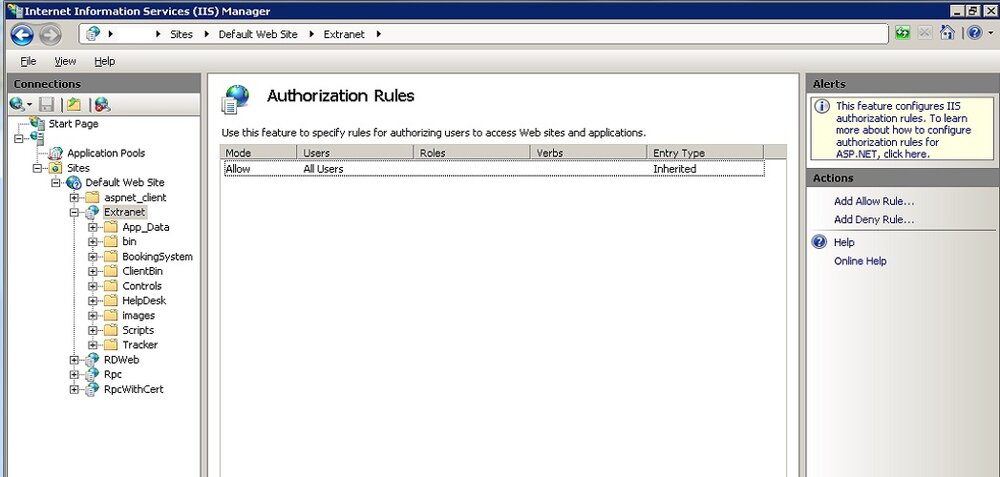The width and height of the screenshot is (1000, 477).
Task: Click the Create New Connection globe icon
Action: point(17,104)
